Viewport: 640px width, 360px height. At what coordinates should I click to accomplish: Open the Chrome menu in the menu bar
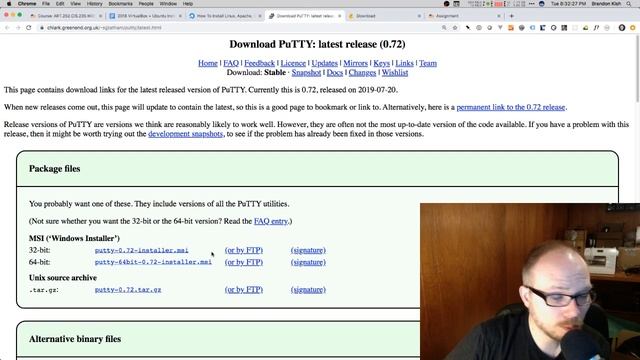tap(27, 4)
